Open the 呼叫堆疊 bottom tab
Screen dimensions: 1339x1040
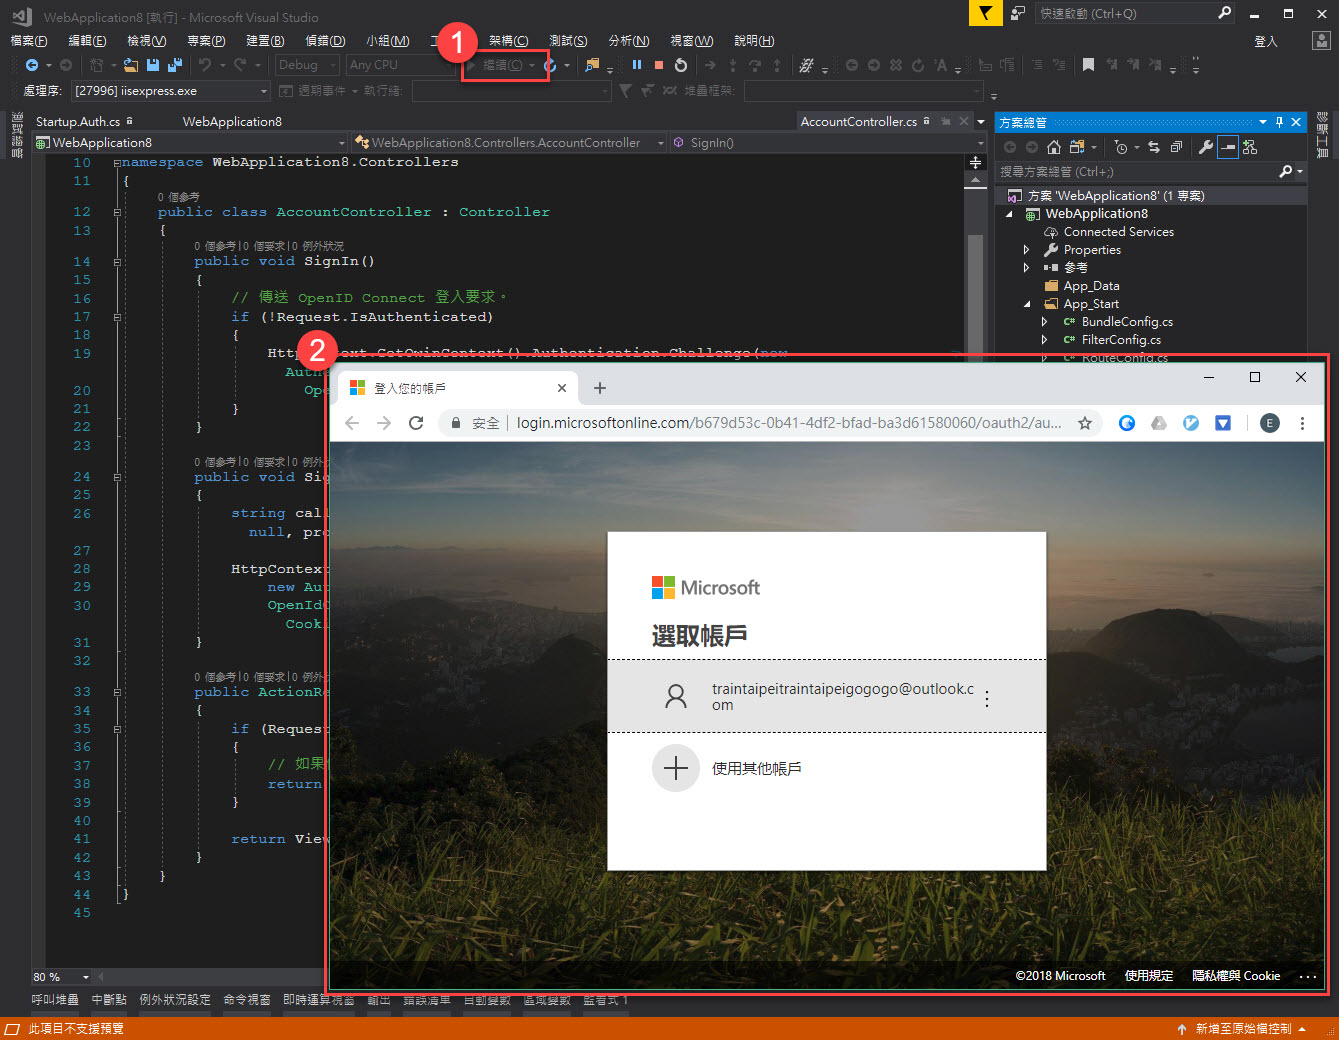[x=55, y=1000]
